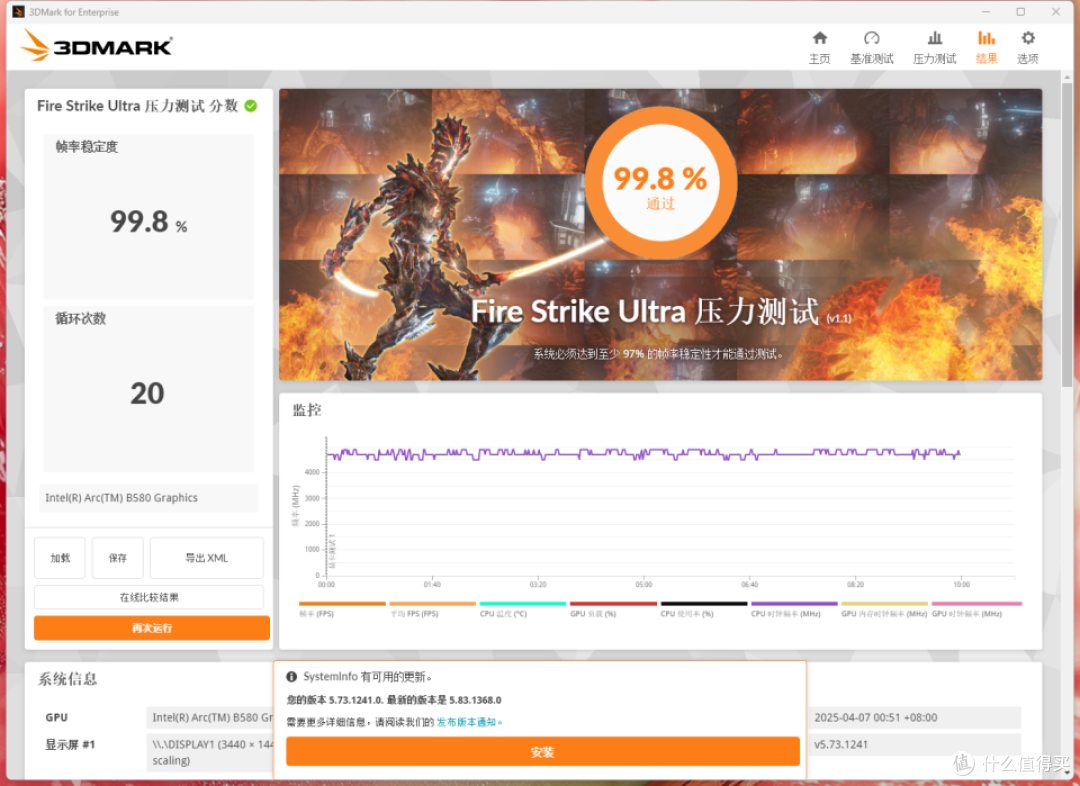Click the 显示屏 #1 row label

click(x=70, y=744)
